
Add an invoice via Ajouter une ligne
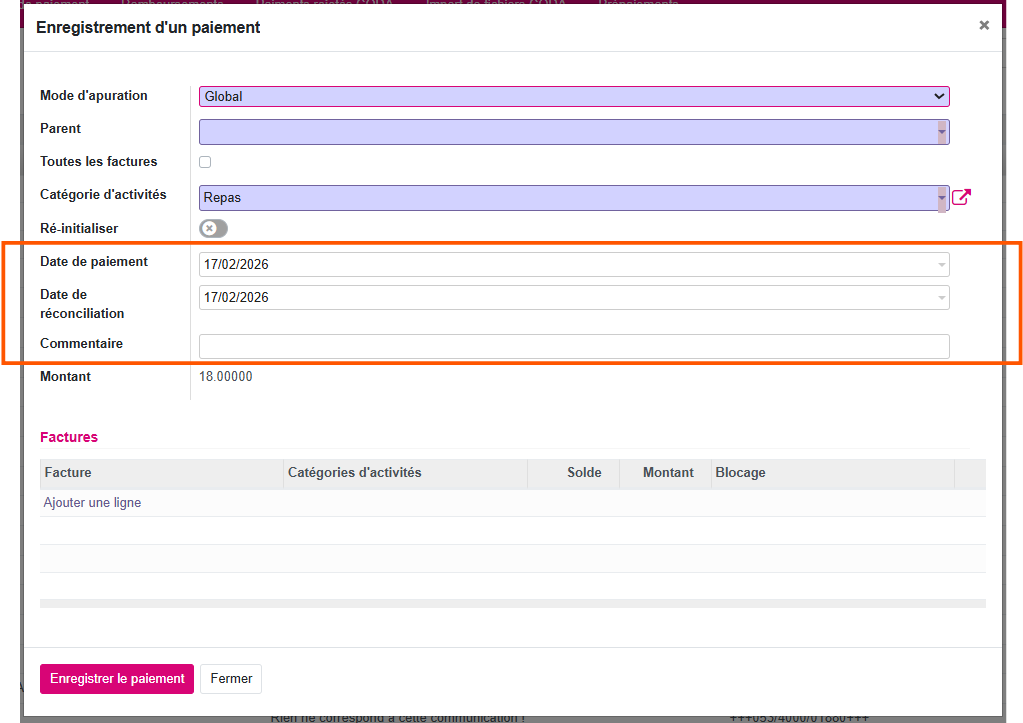pyautogui.click(x=92, y=503)
